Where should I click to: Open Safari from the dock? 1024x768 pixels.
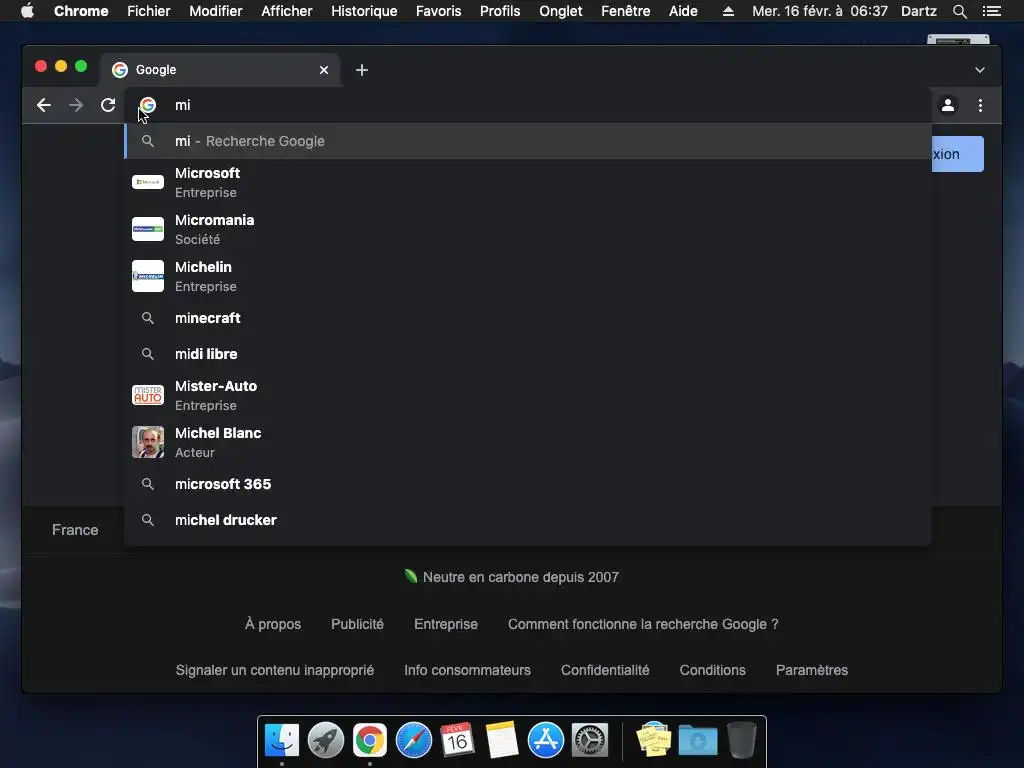tap(414, 740)
